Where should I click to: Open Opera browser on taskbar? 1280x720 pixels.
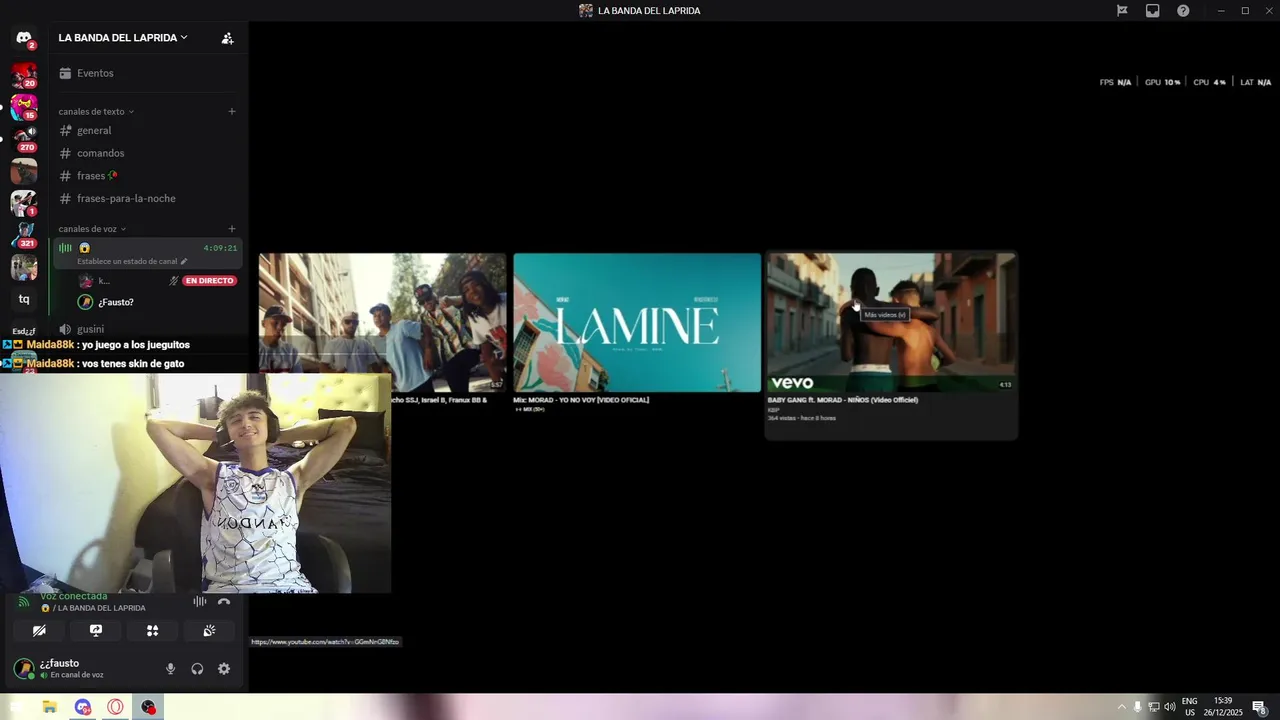pos(116,707)
